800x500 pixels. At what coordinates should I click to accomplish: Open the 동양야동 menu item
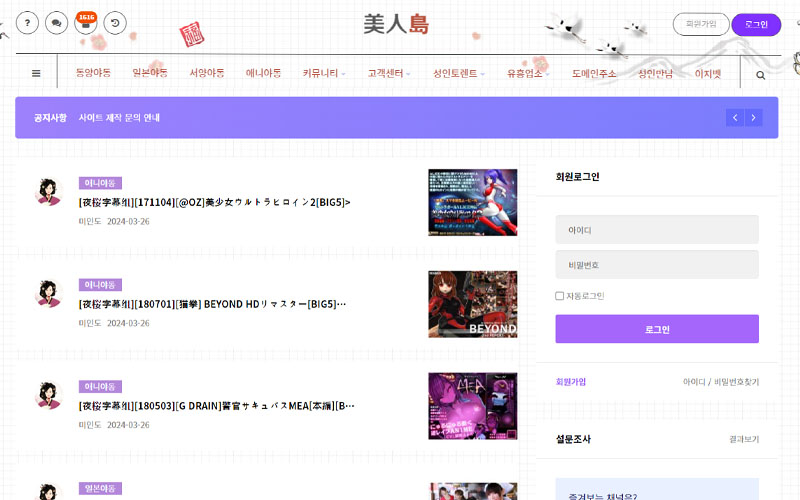tap(93, 73)
